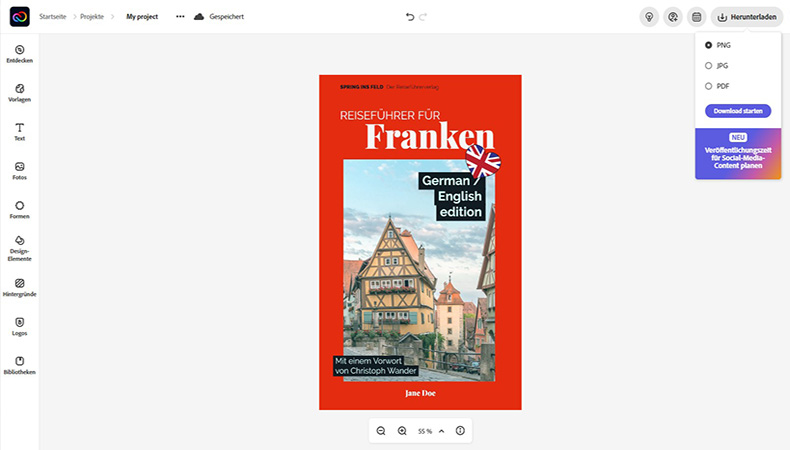790x450 pixels.
Task: Open the three-dots project menu
Action: [180, 17]
